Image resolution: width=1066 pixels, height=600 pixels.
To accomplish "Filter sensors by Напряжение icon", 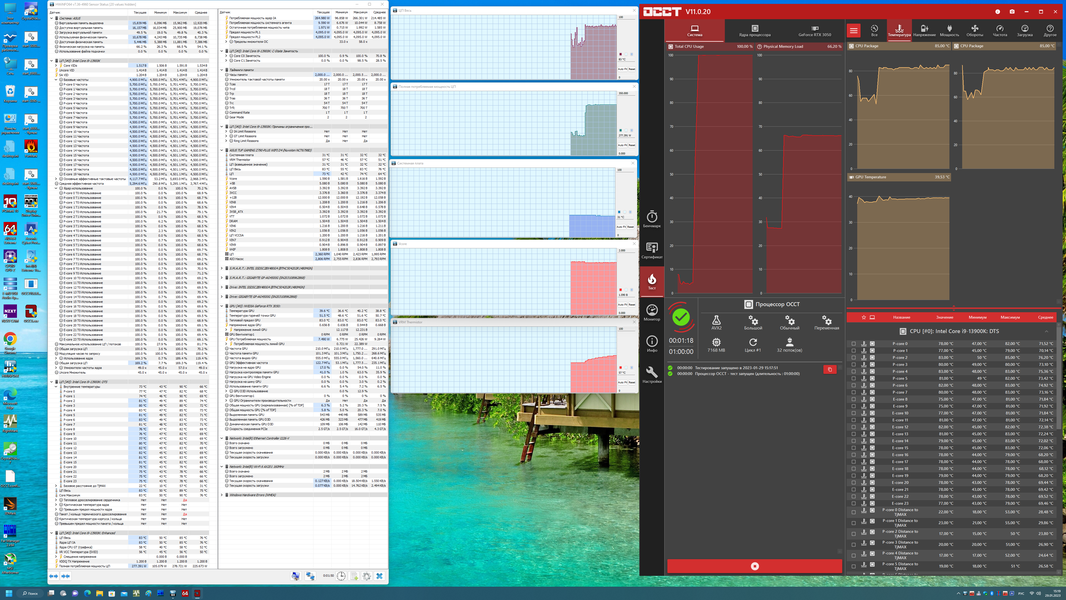I will (924, 31).
